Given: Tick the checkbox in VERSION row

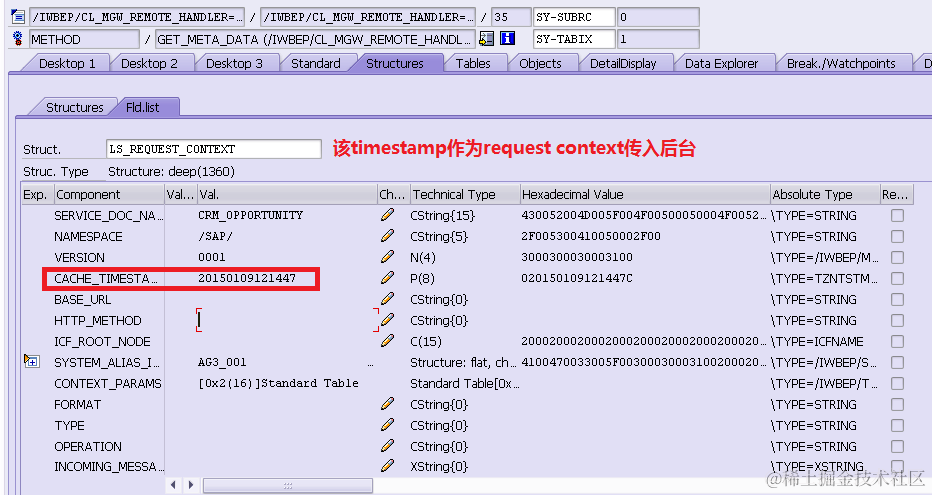Looking at the screenshot, I should pos(897,257).
